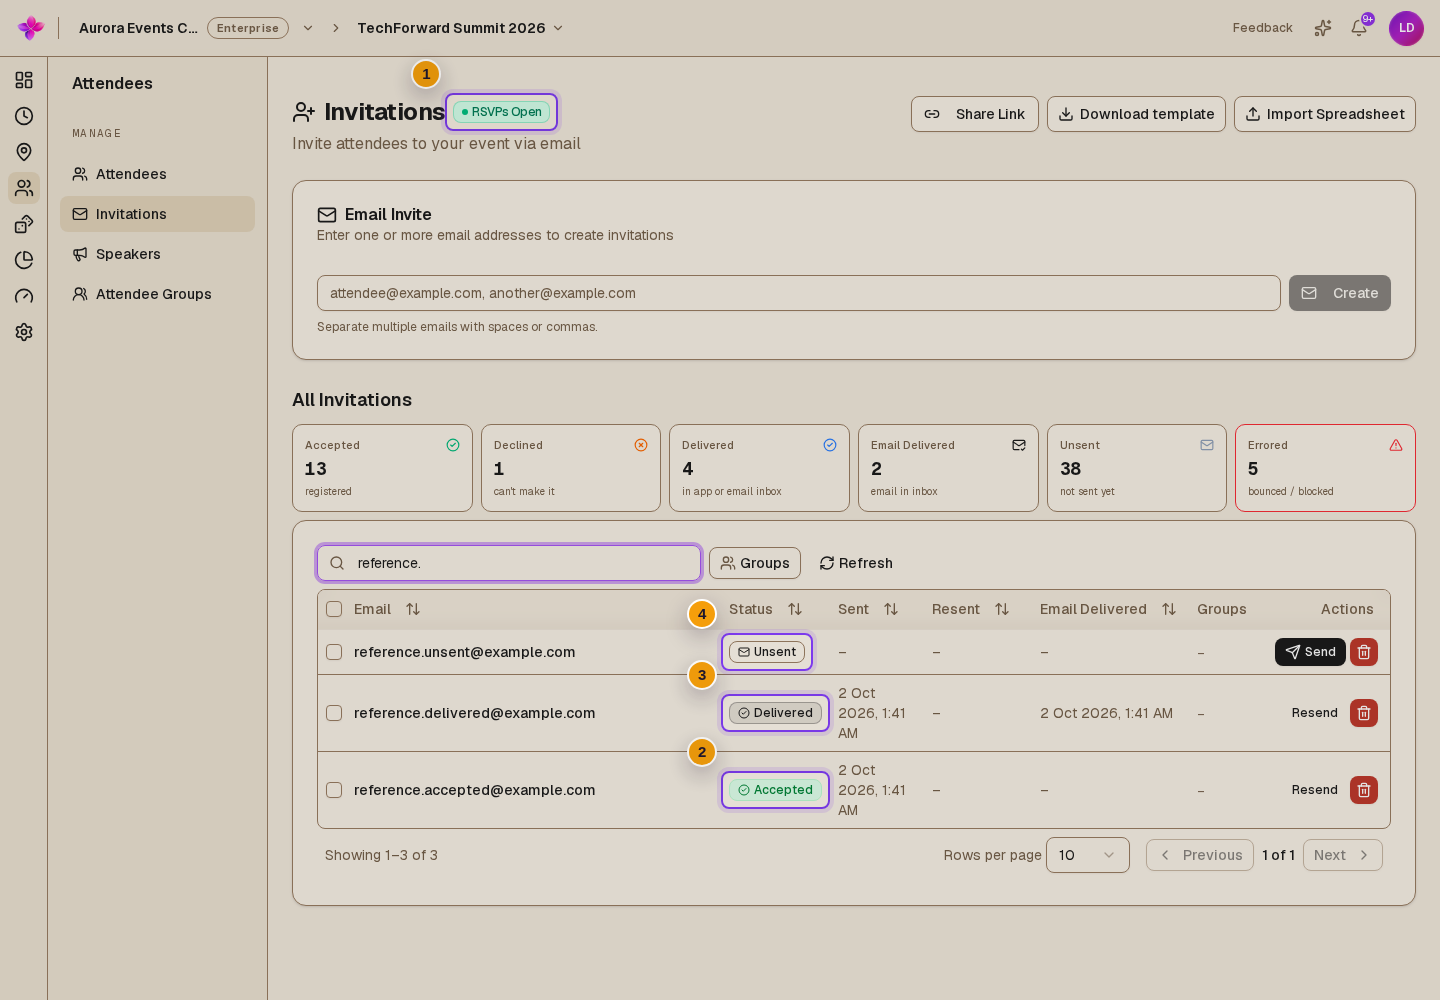Check the reference.unsent@example.com row checkbox

(x=334, y=652)
